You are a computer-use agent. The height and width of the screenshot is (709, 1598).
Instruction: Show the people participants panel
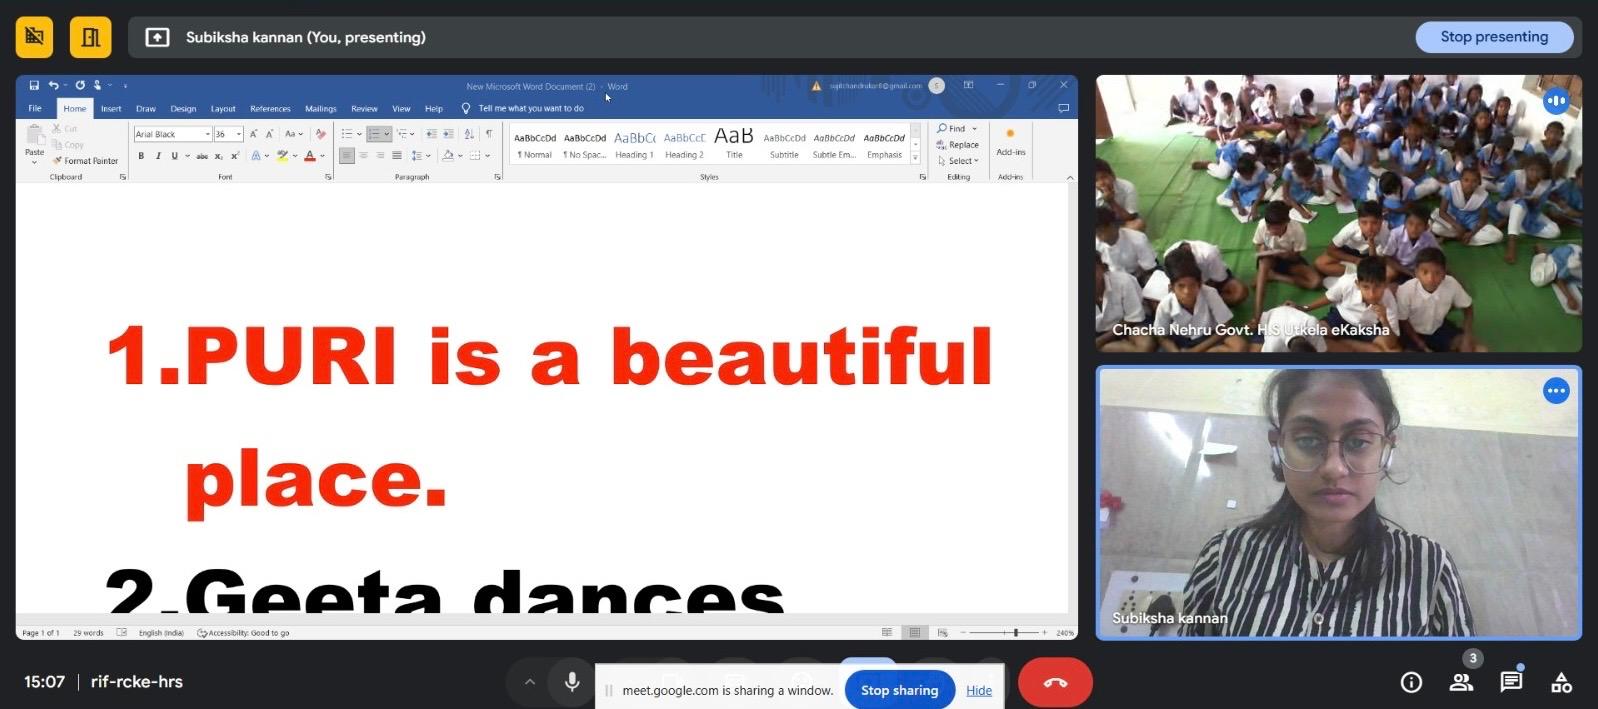(1460, 682)
